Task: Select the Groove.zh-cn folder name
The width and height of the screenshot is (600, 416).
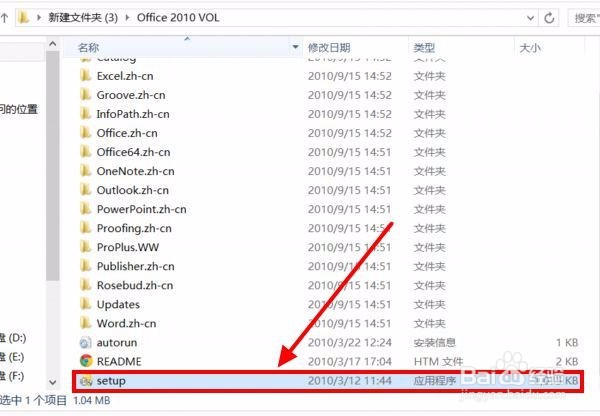Action: point(131,95)
